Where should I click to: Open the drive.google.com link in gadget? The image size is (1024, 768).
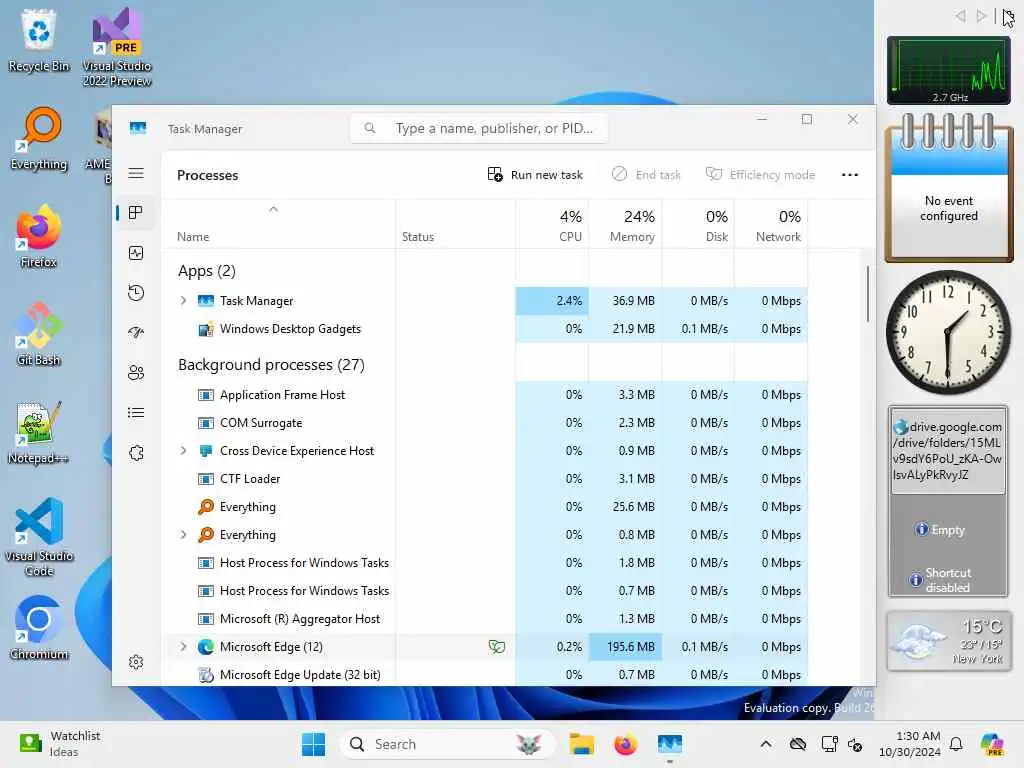point(948,450)
